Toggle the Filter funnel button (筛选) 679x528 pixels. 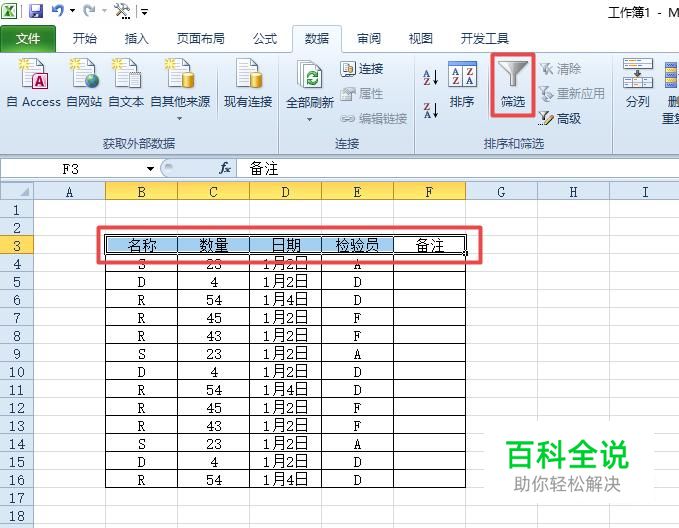click(x=513, y=85)
